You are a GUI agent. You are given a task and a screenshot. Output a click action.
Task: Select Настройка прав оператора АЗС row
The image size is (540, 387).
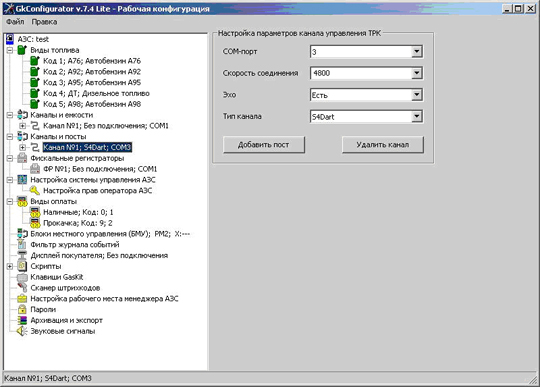point(97,191)
